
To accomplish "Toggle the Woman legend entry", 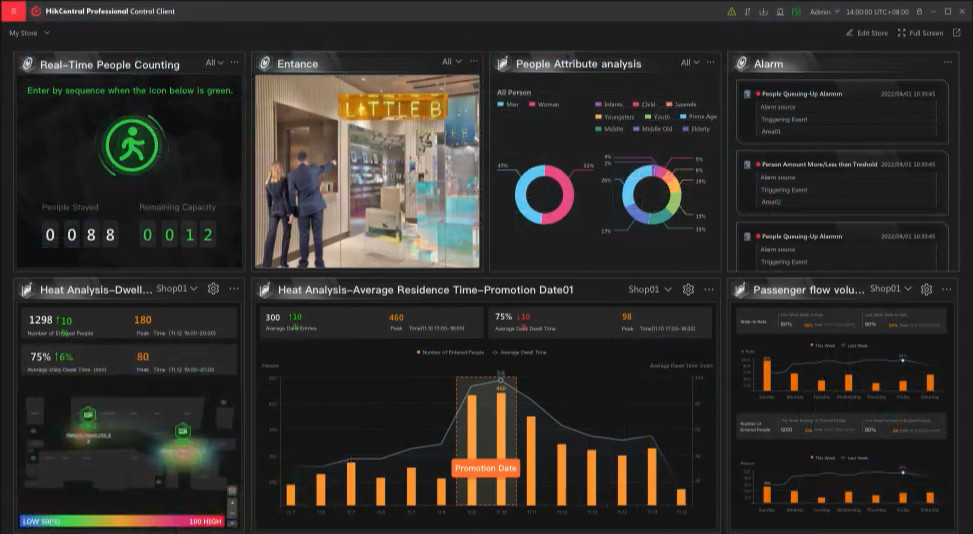I will pos(544,104).
